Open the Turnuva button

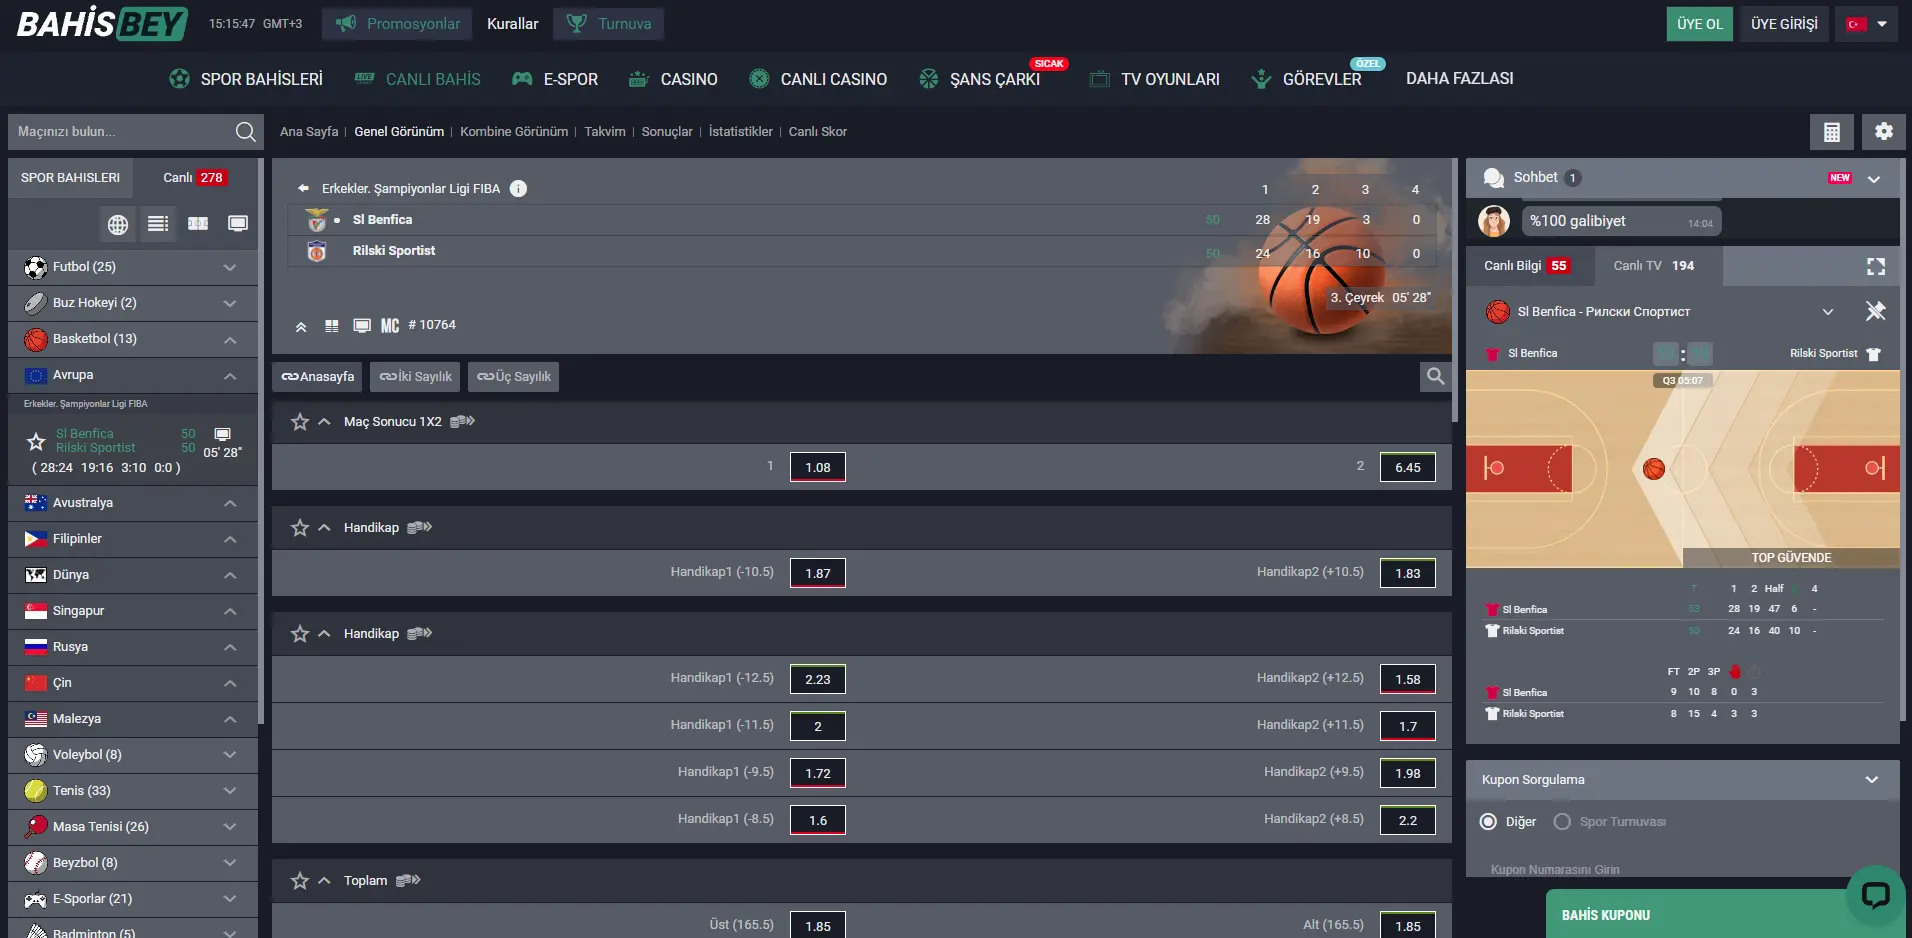coord(608,24)
